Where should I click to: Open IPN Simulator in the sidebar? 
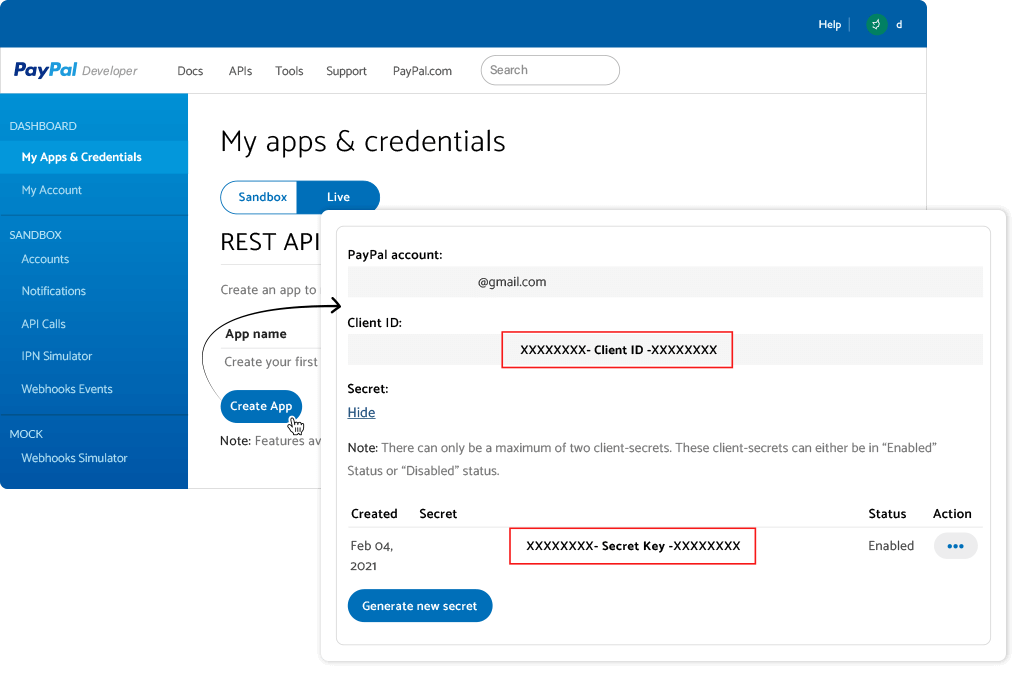click(56, 356)
